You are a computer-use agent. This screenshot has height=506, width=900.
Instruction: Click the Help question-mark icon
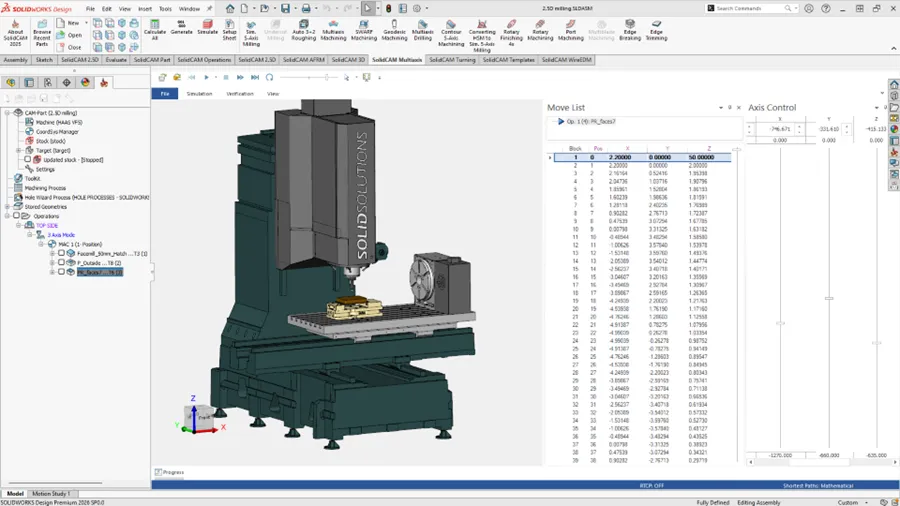click(x=825, y=9)
